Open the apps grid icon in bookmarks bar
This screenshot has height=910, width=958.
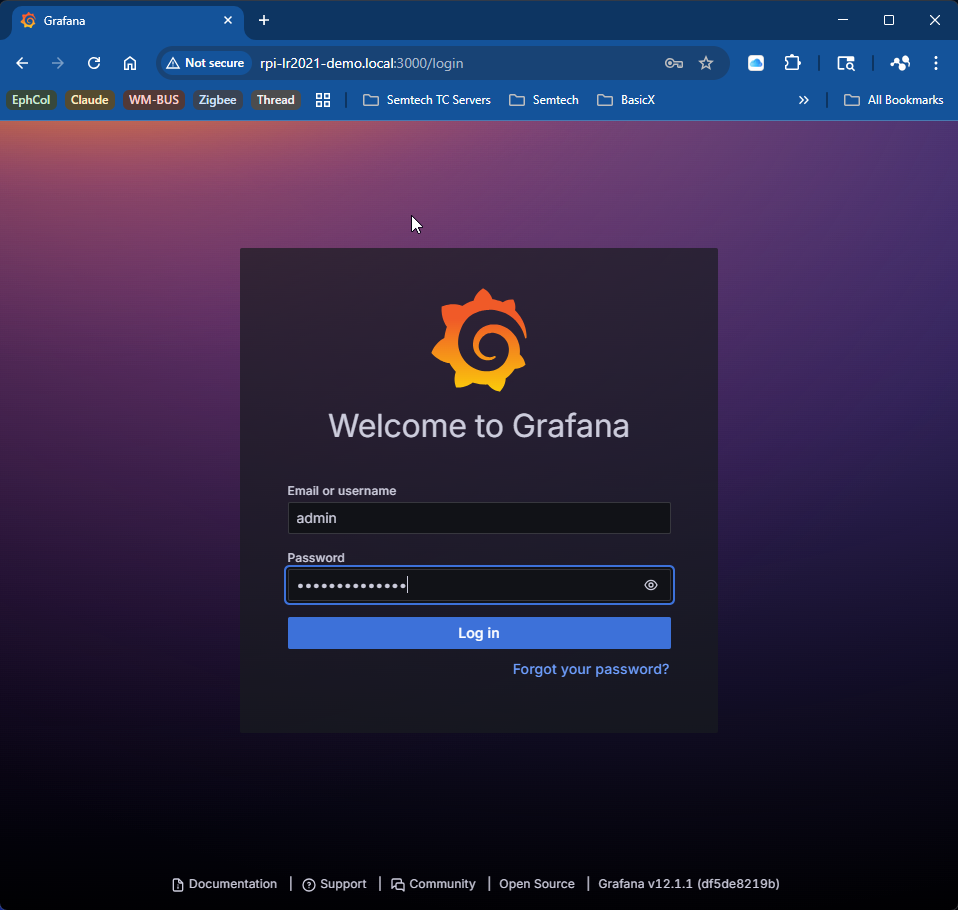pyautogui.click(x=323, y=100)
